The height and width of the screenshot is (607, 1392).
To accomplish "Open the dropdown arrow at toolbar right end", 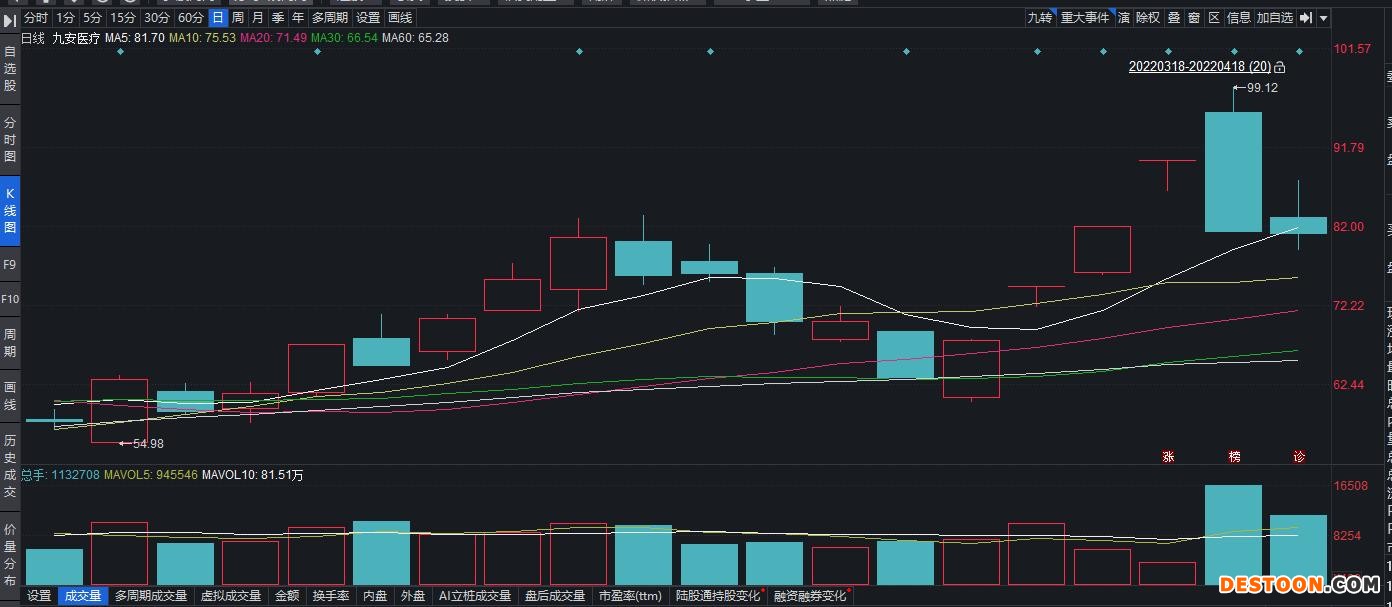I will (1324, 18).
